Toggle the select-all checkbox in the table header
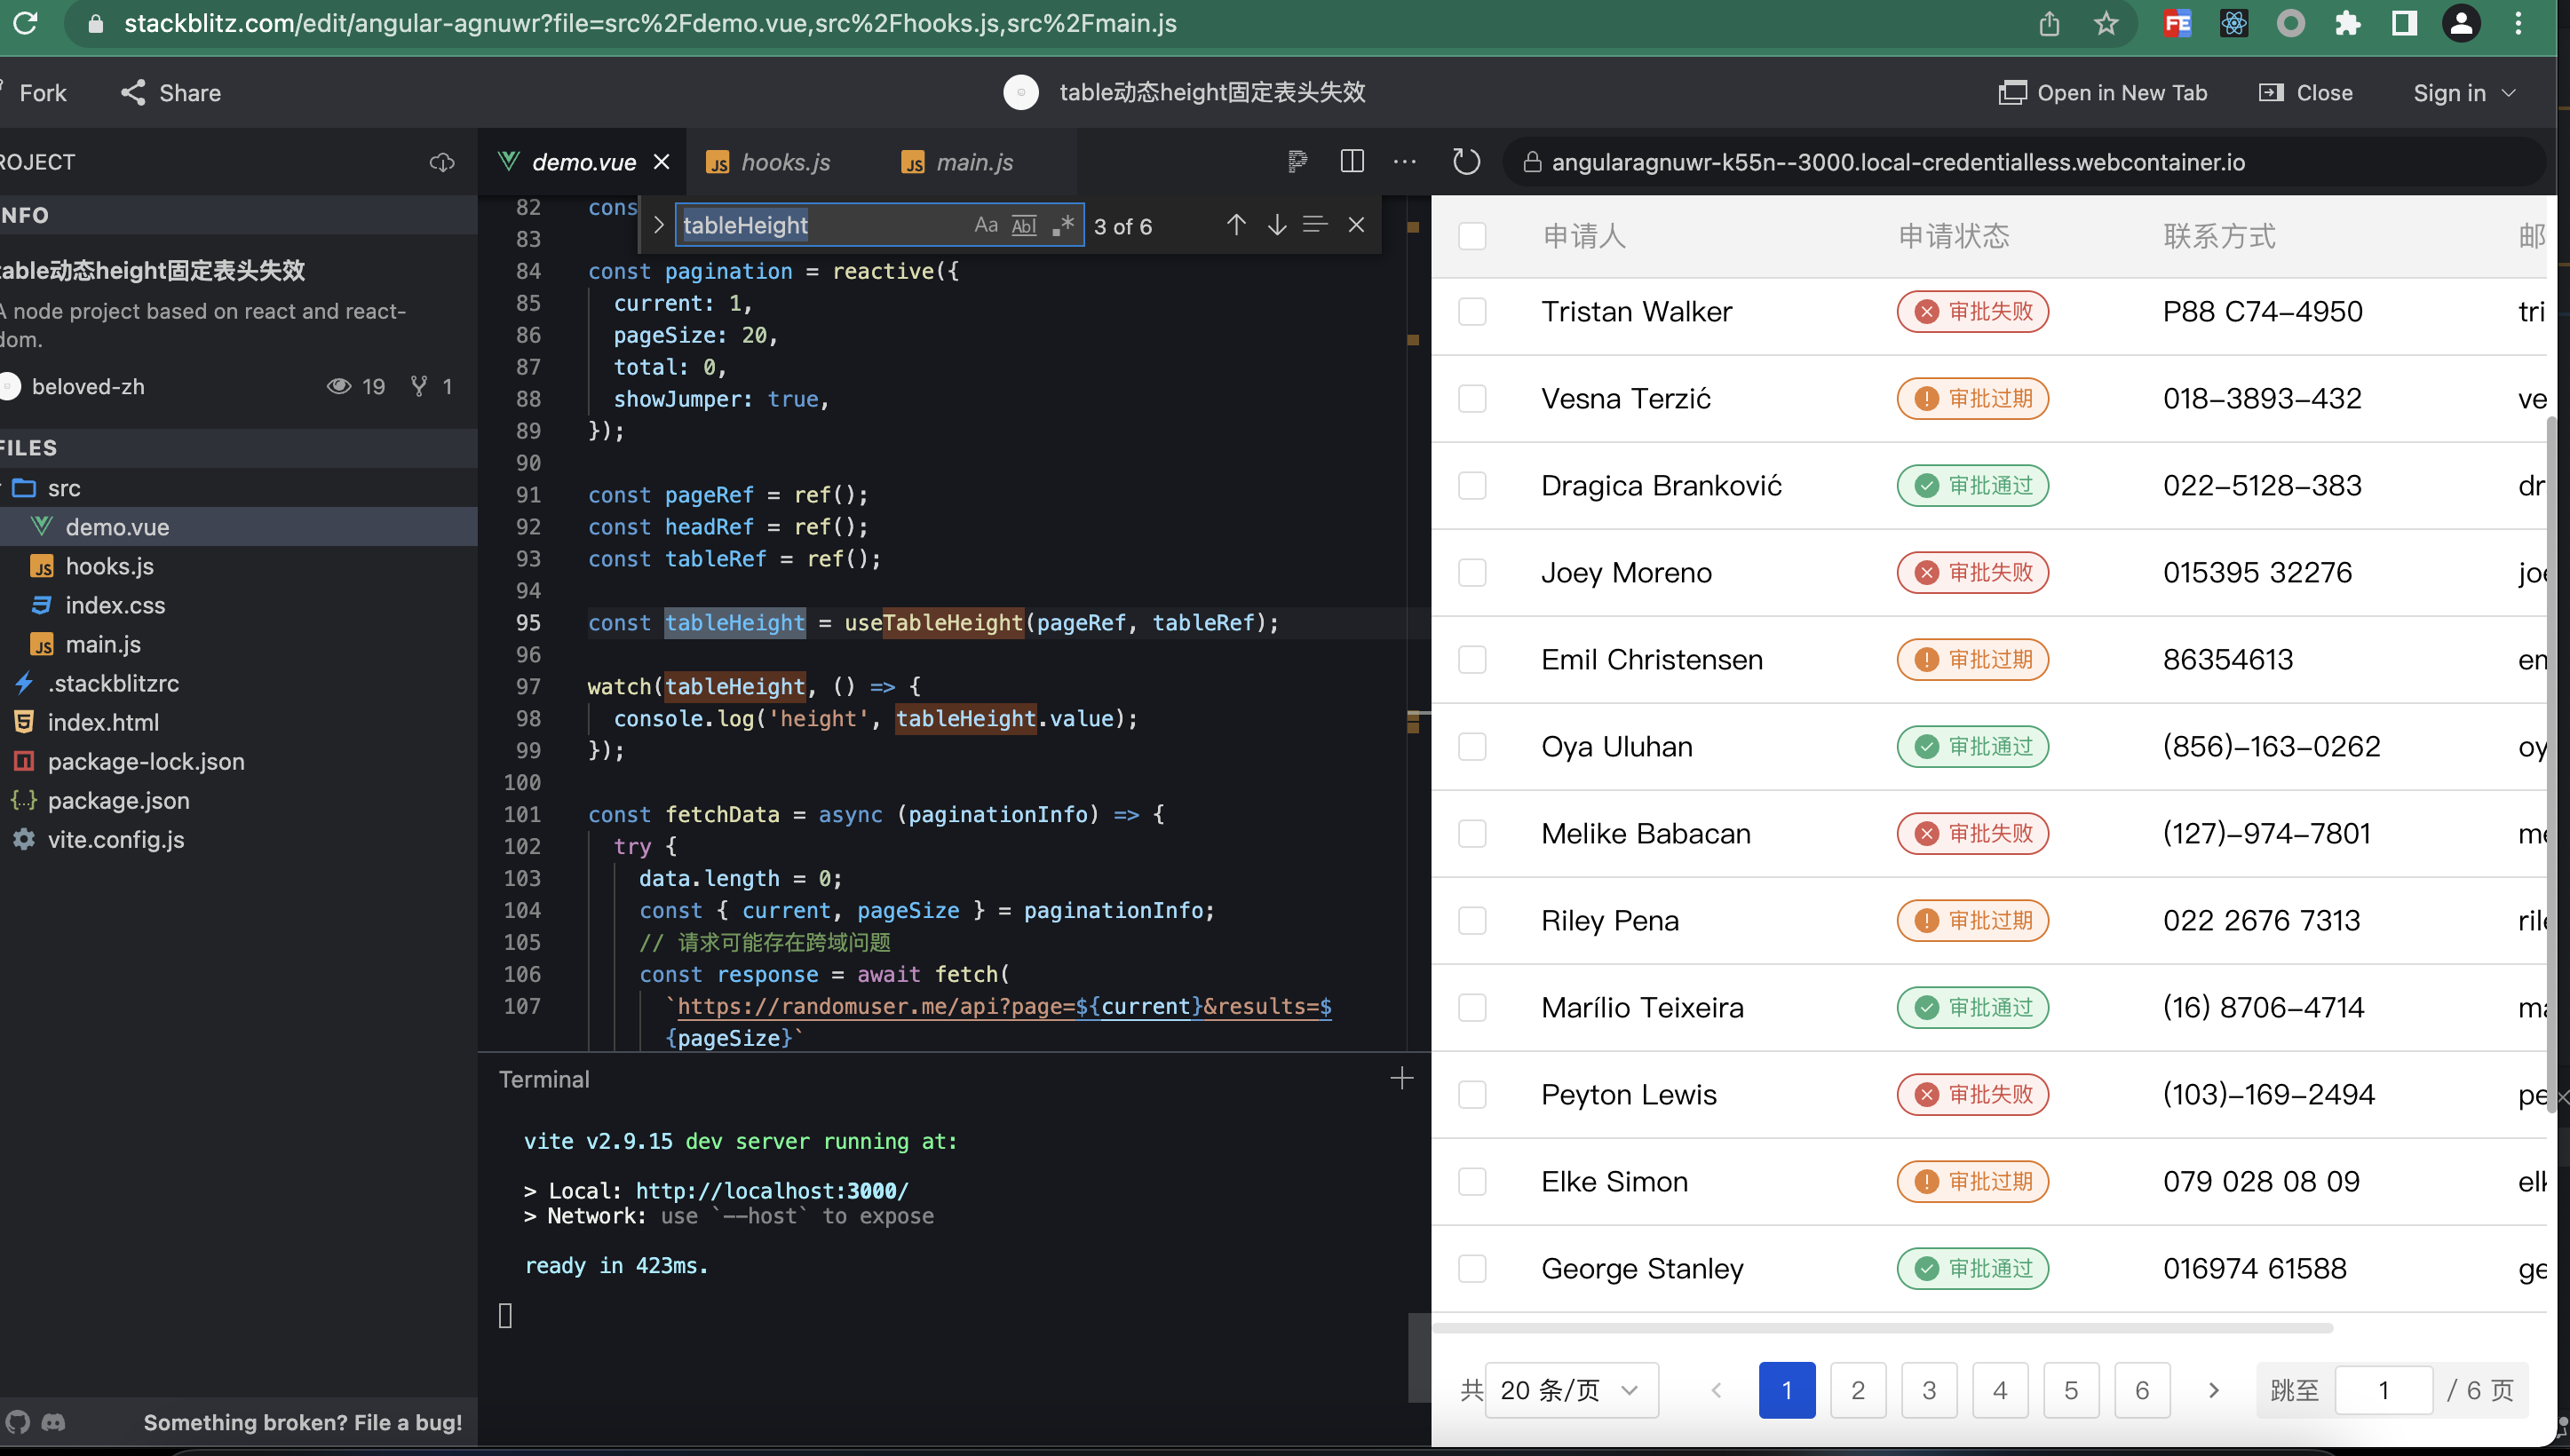 click(1472, 235)
